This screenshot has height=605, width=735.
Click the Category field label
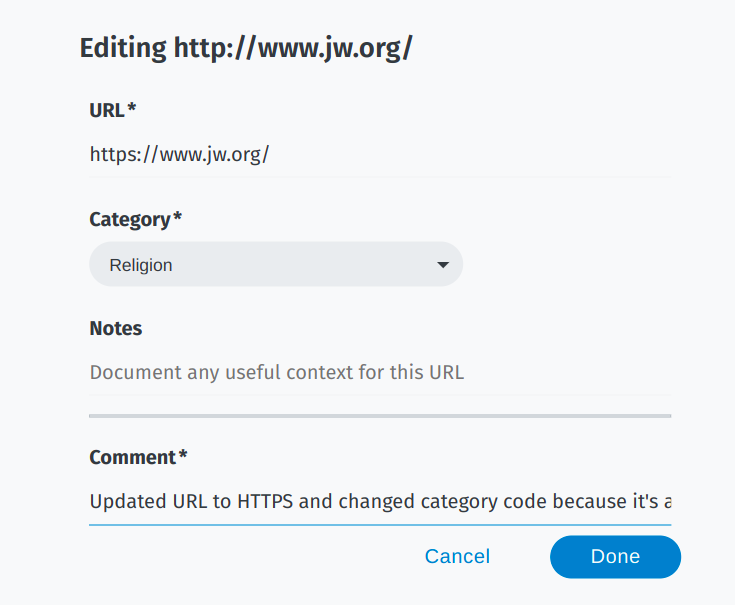coord(130,219)
